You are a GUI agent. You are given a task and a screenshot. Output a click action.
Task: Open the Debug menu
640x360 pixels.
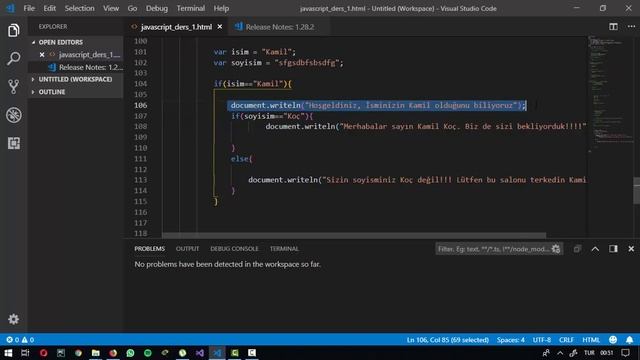(157, 8)
